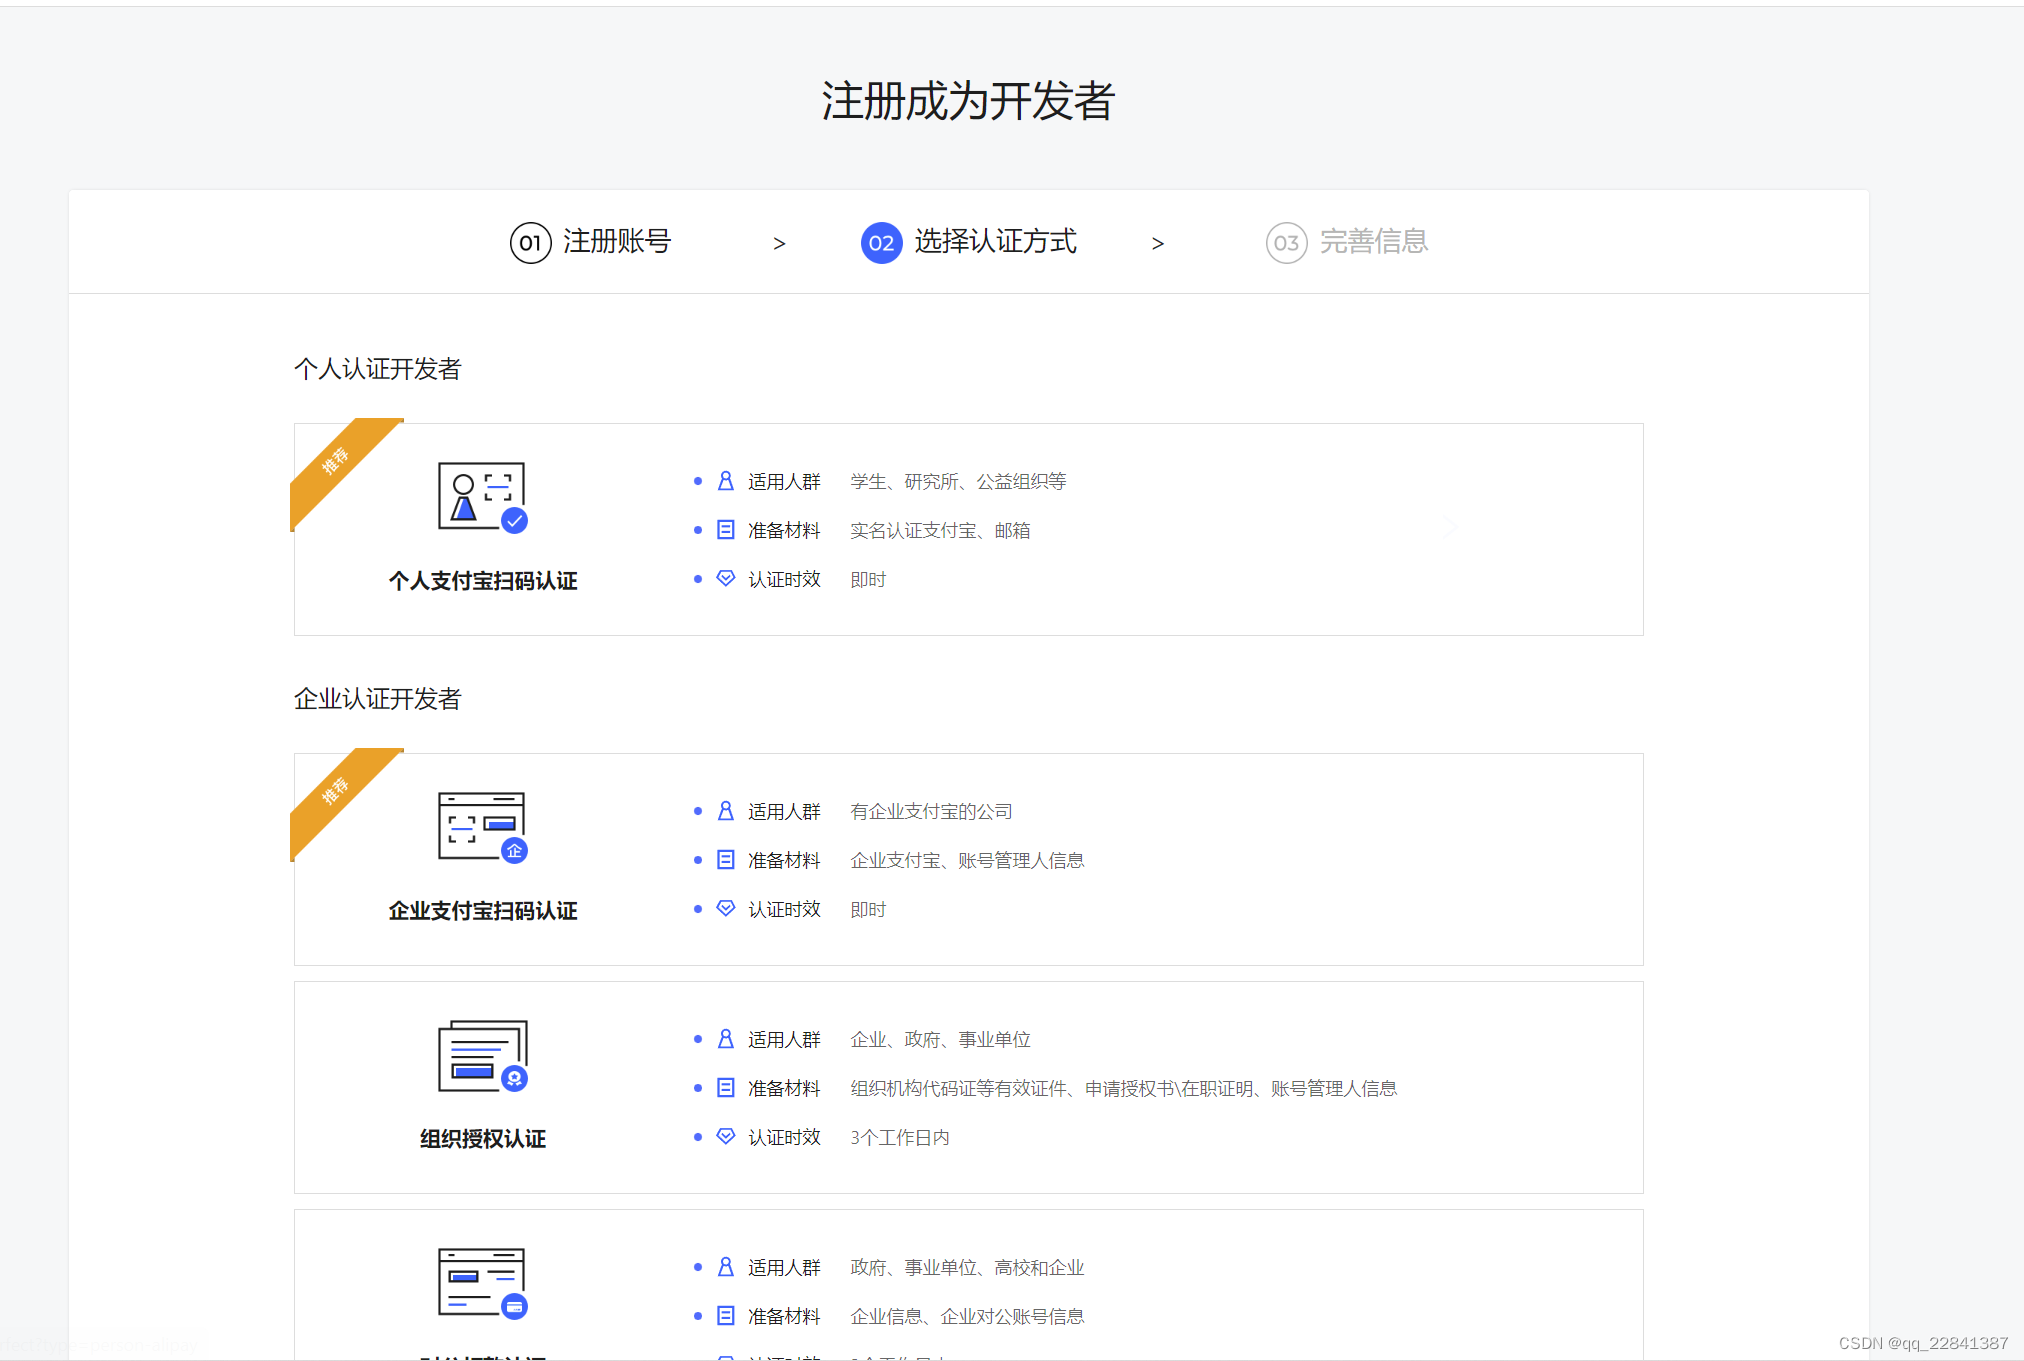Click 推荐 ribbon on personal certification card
The image size is (2024, 1361).
[x=337, y=462]
